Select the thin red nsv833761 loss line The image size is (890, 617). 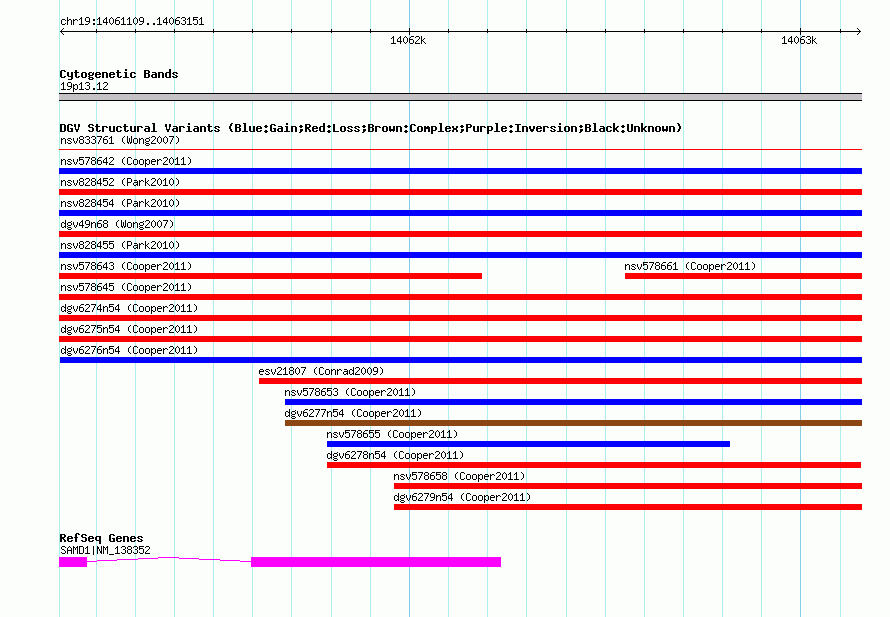coord(460,149)
